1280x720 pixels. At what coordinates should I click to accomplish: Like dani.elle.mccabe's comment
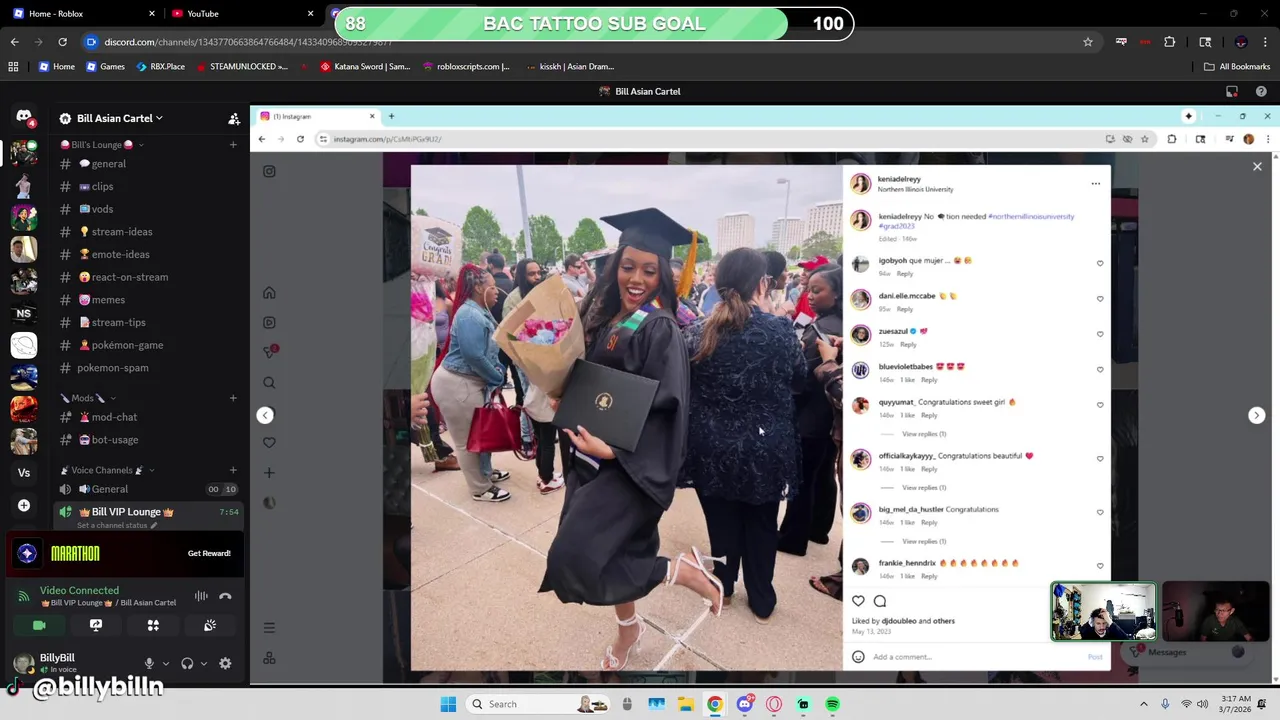[1100, 299]
